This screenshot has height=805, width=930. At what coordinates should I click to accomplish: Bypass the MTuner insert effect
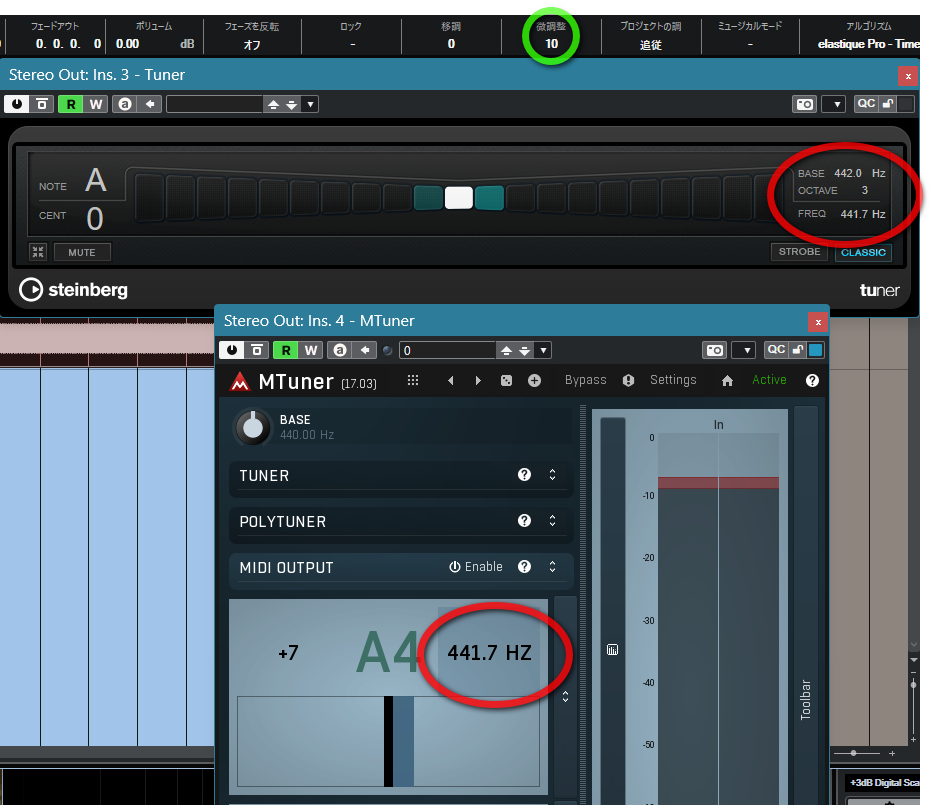point(257,350)
